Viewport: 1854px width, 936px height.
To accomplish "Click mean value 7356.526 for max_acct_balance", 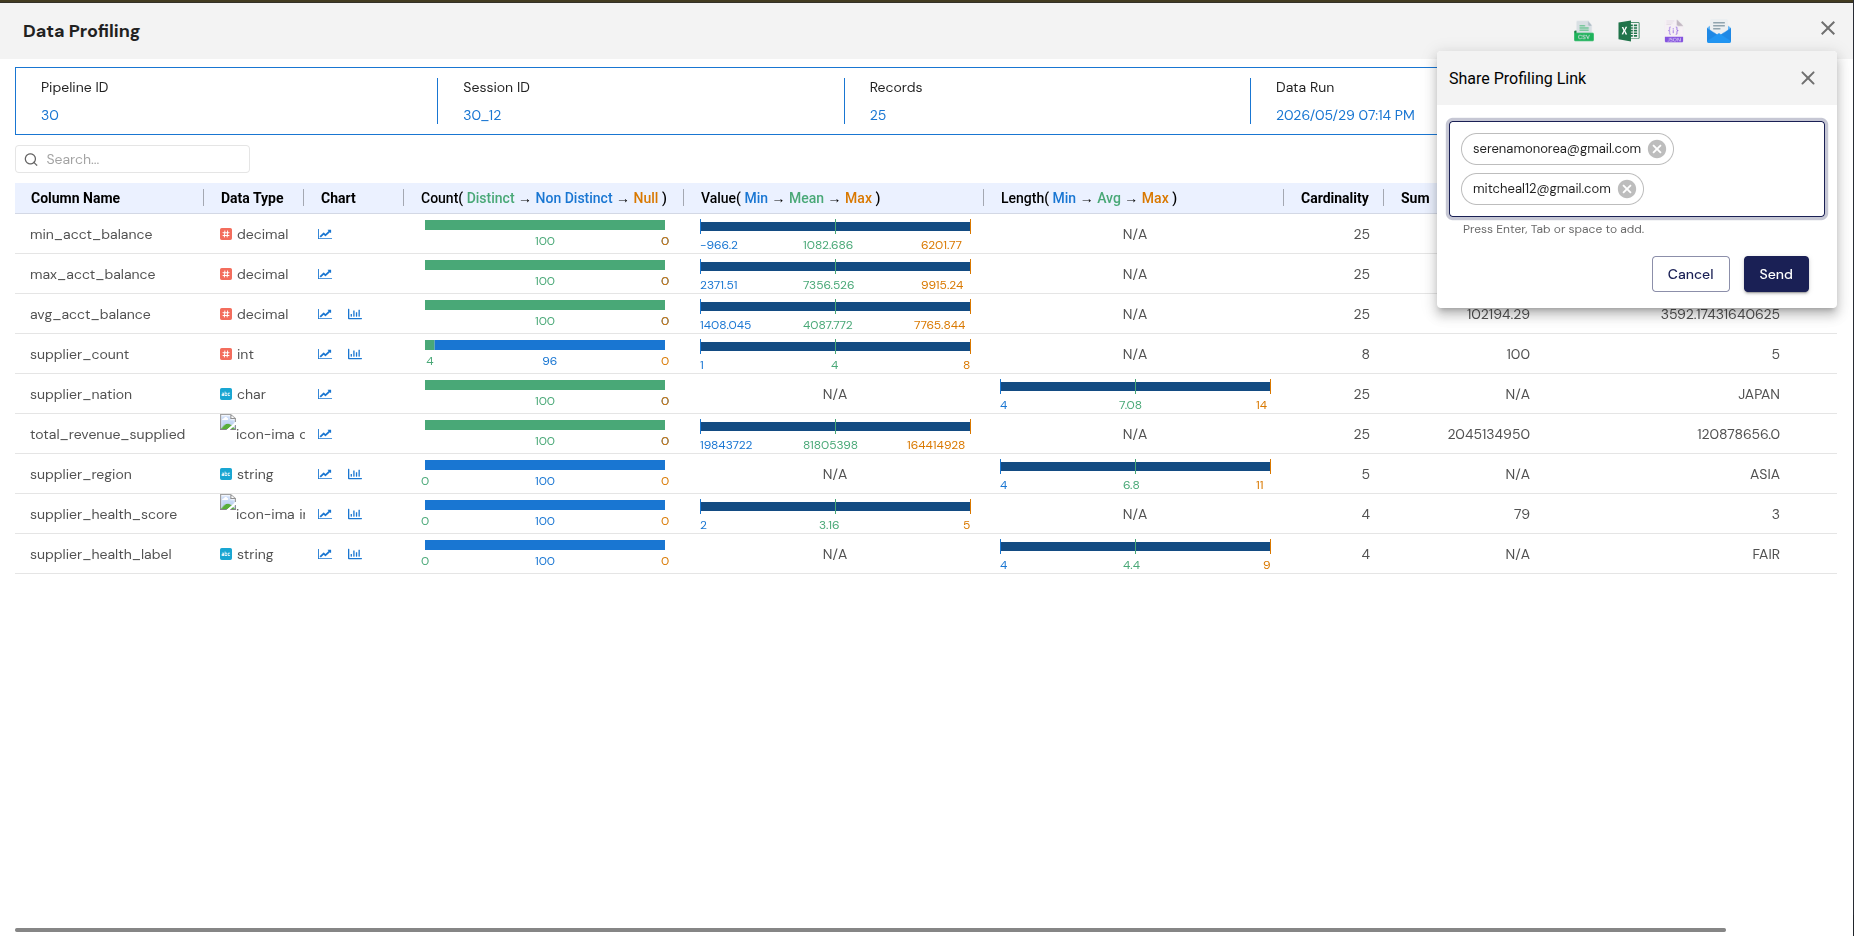I will pos(828,285).
